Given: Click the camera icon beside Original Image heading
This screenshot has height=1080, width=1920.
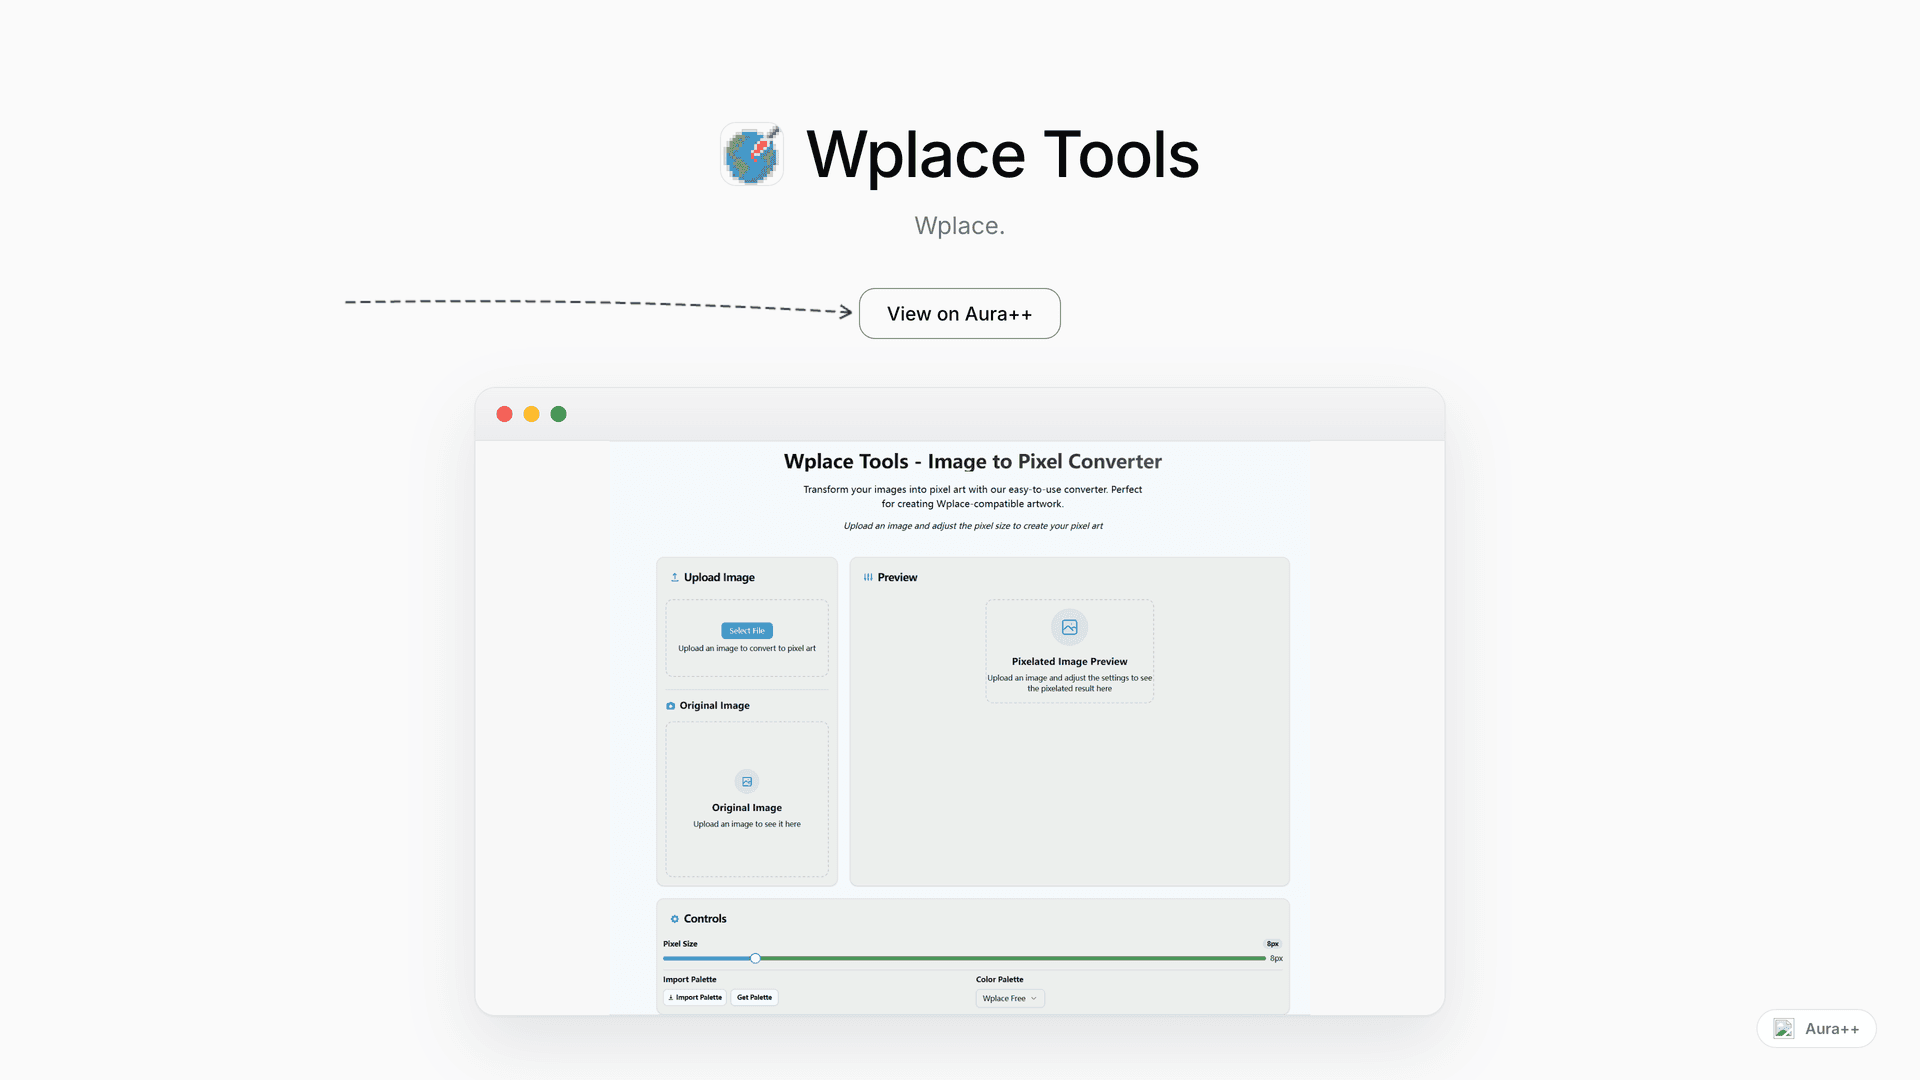Looking at the screenshot, I should 670,706.
